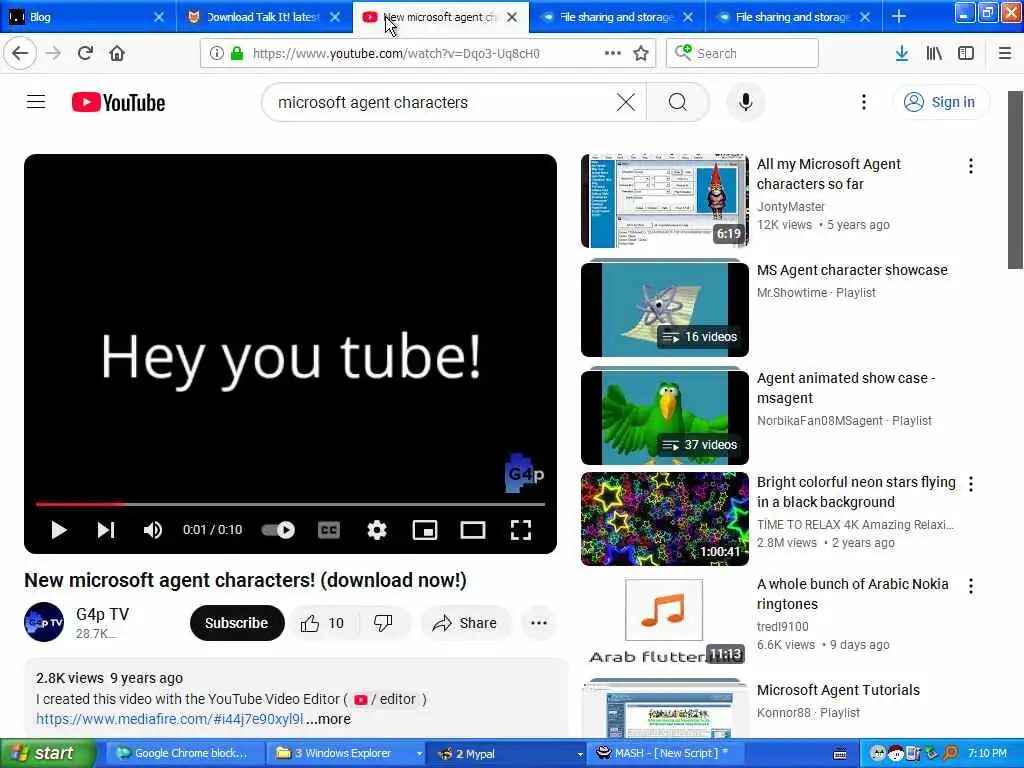Open MS Agent character showcase playlist
The width and height of the screenshot is (1024, 768).
(852, 270)
